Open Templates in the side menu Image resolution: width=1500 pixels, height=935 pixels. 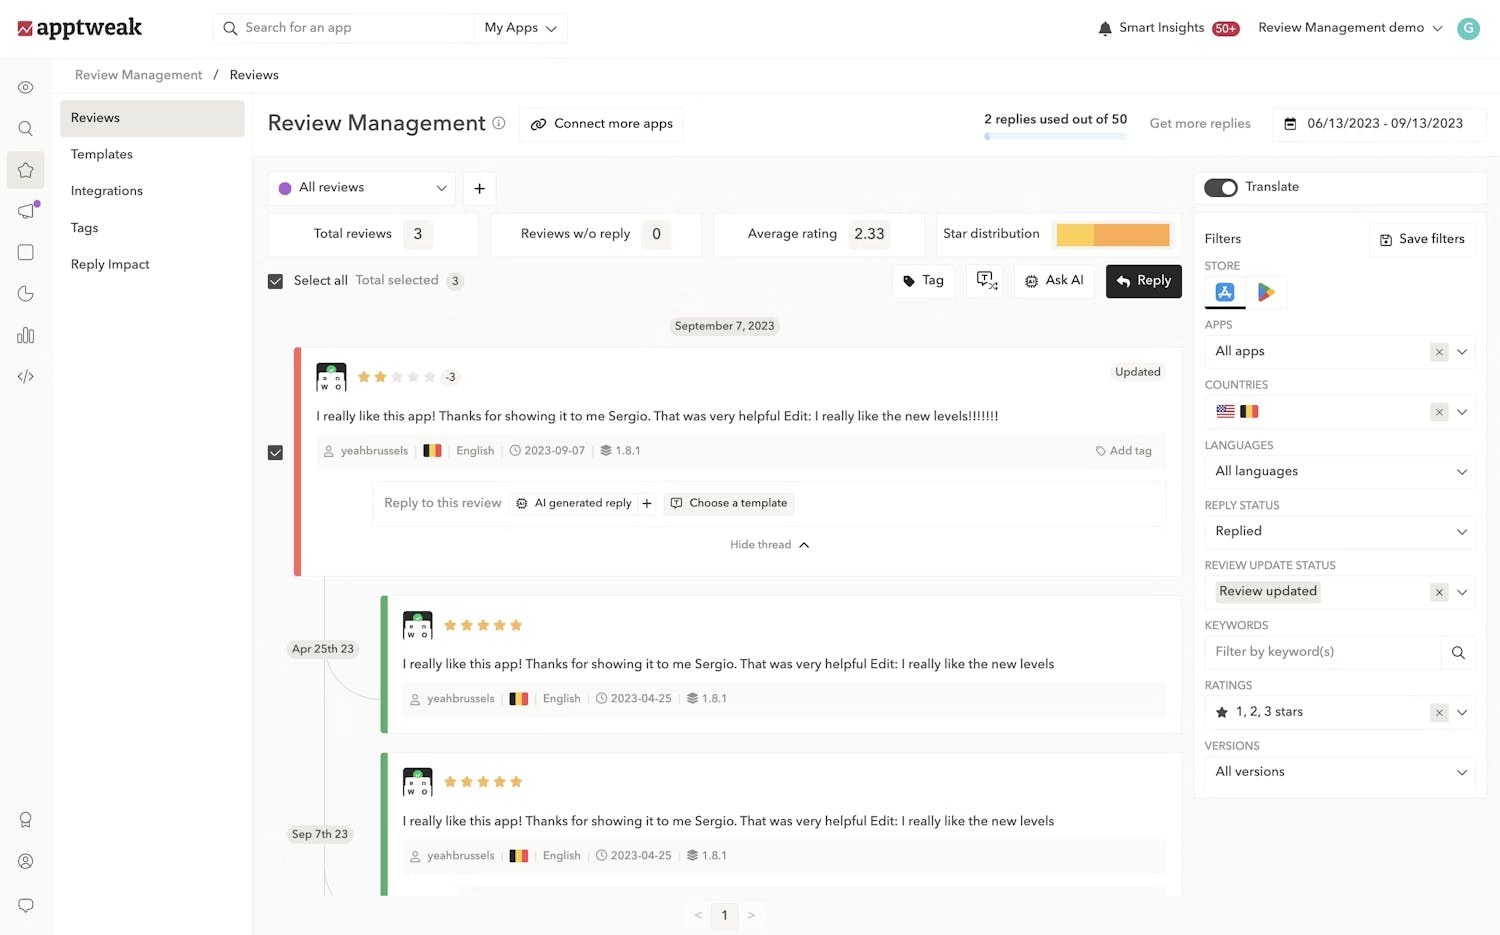point(102,154)
